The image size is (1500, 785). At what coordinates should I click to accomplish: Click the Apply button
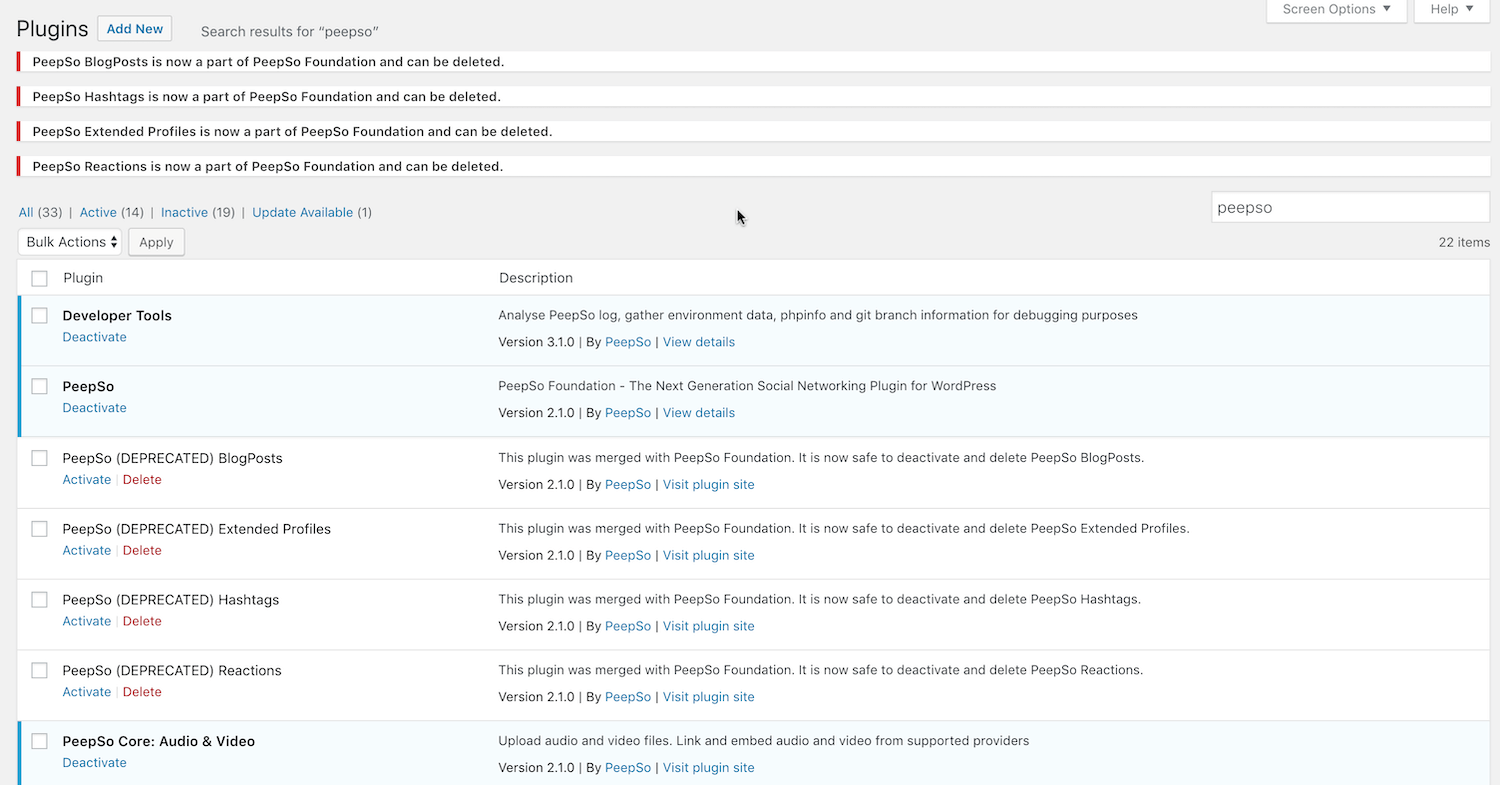(156, 242)
